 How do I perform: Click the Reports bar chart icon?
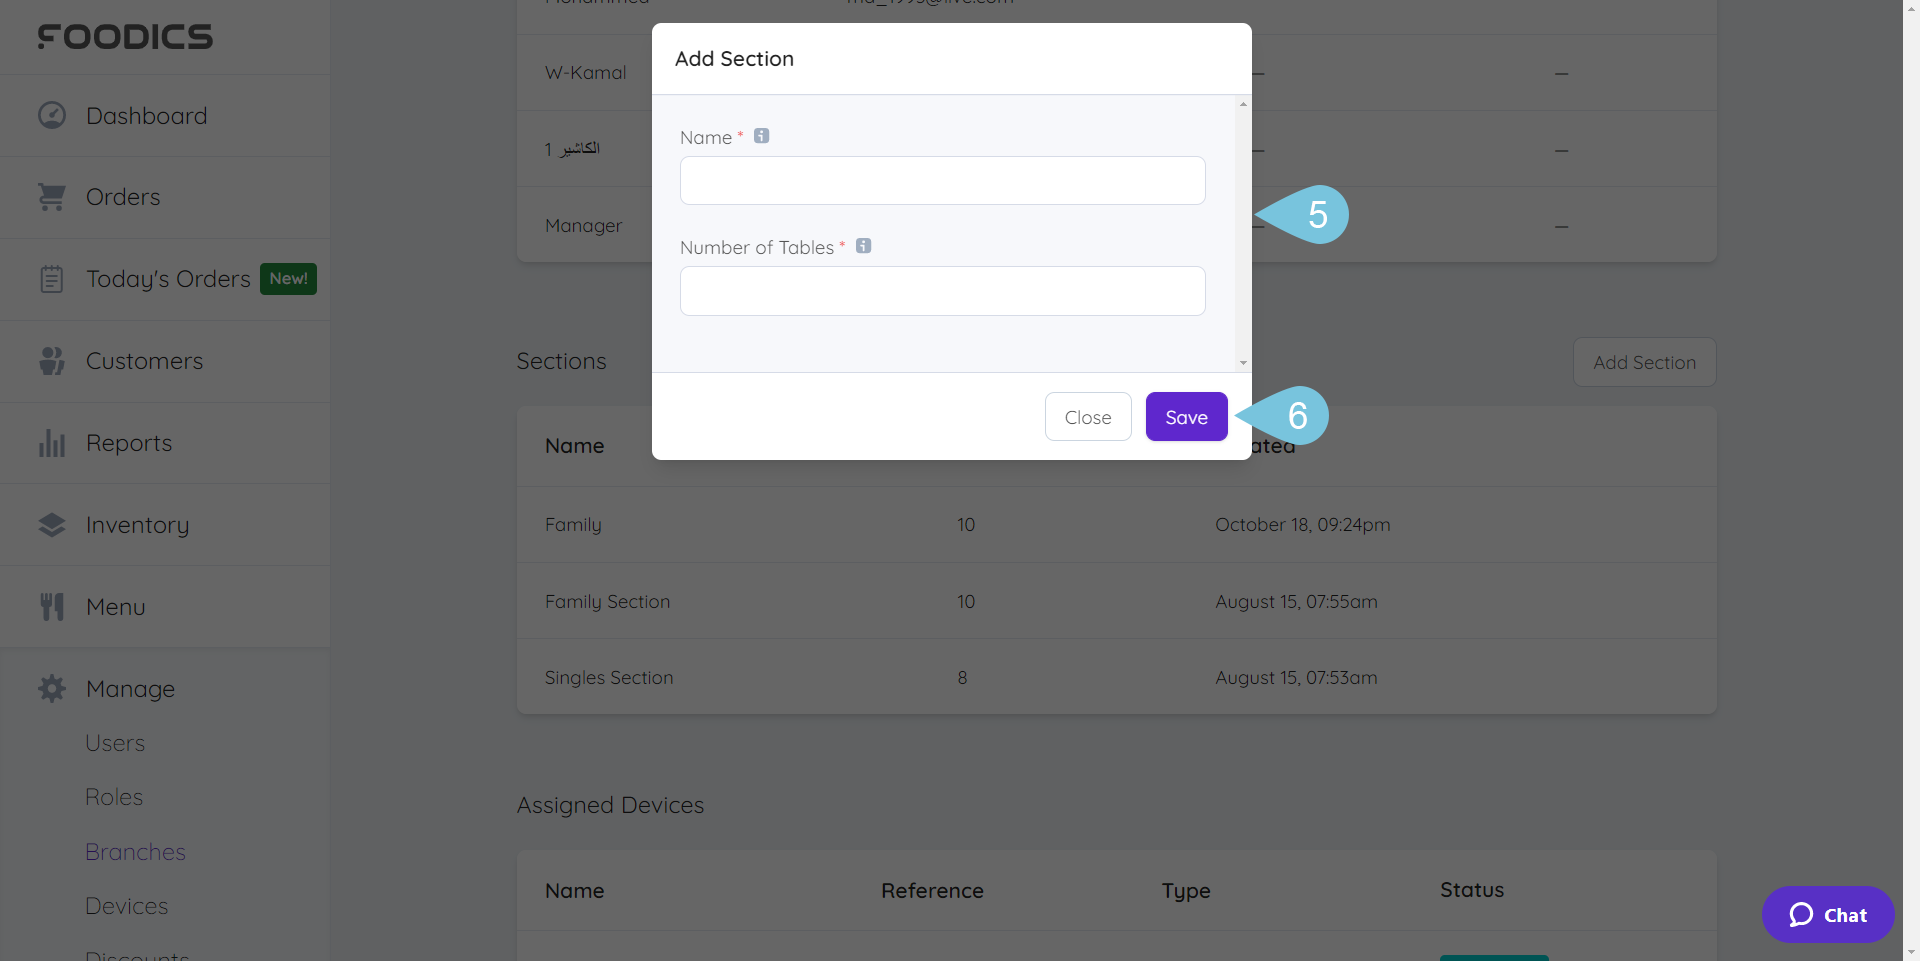point(51,443)
